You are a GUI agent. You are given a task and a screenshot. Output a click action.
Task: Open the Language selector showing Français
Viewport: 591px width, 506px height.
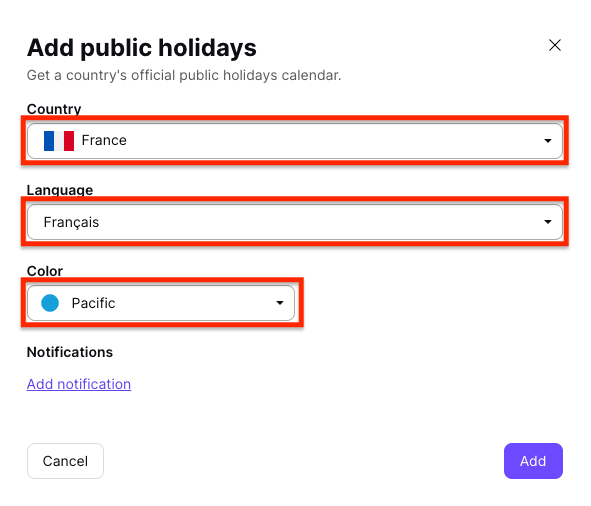[x=295, y=222]
